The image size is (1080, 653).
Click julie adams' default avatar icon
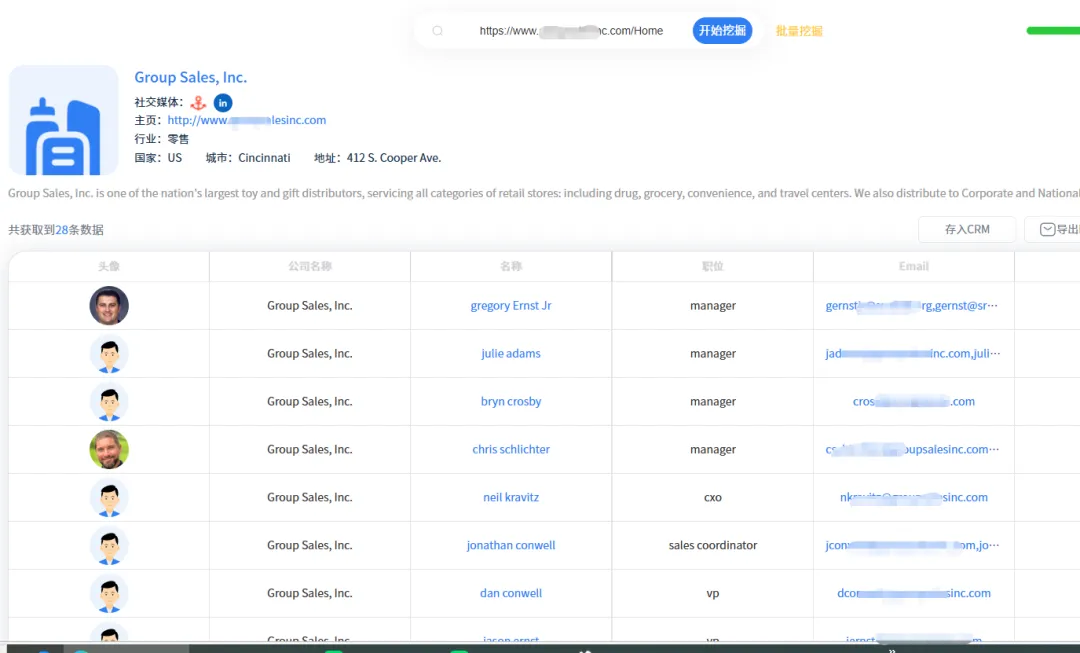[109, 353]
